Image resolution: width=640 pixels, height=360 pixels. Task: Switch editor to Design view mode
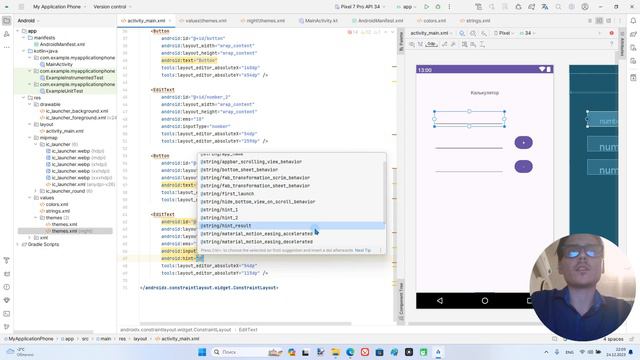tap(609, 21)
